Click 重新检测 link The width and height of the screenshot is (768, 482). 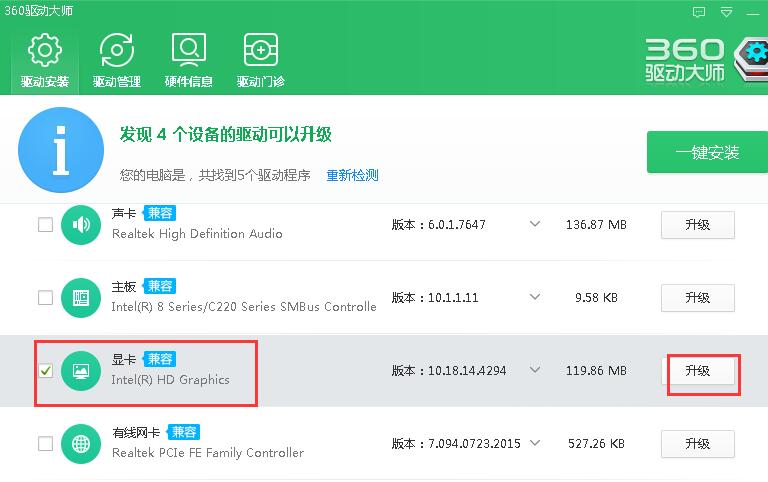[x=352, y=175]
